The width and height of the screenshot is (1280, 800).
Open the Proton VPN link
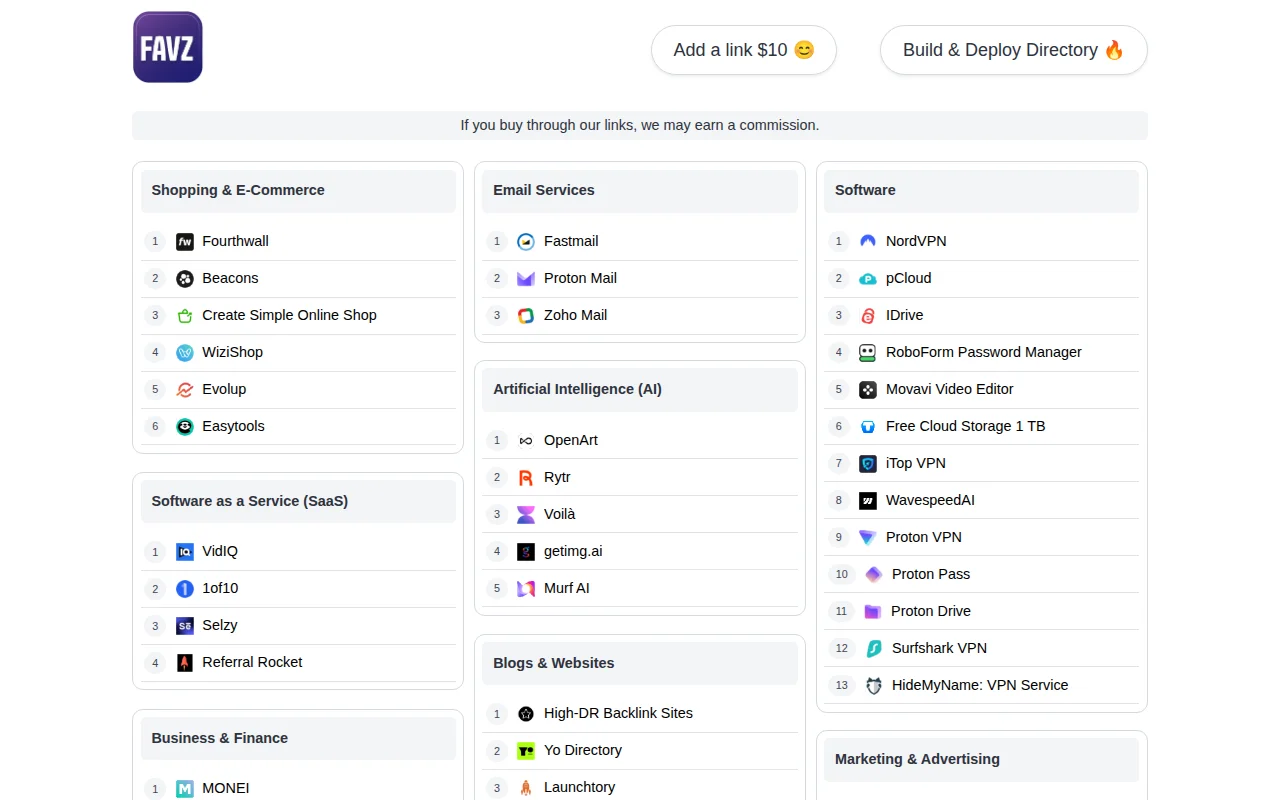click(924, 537)
